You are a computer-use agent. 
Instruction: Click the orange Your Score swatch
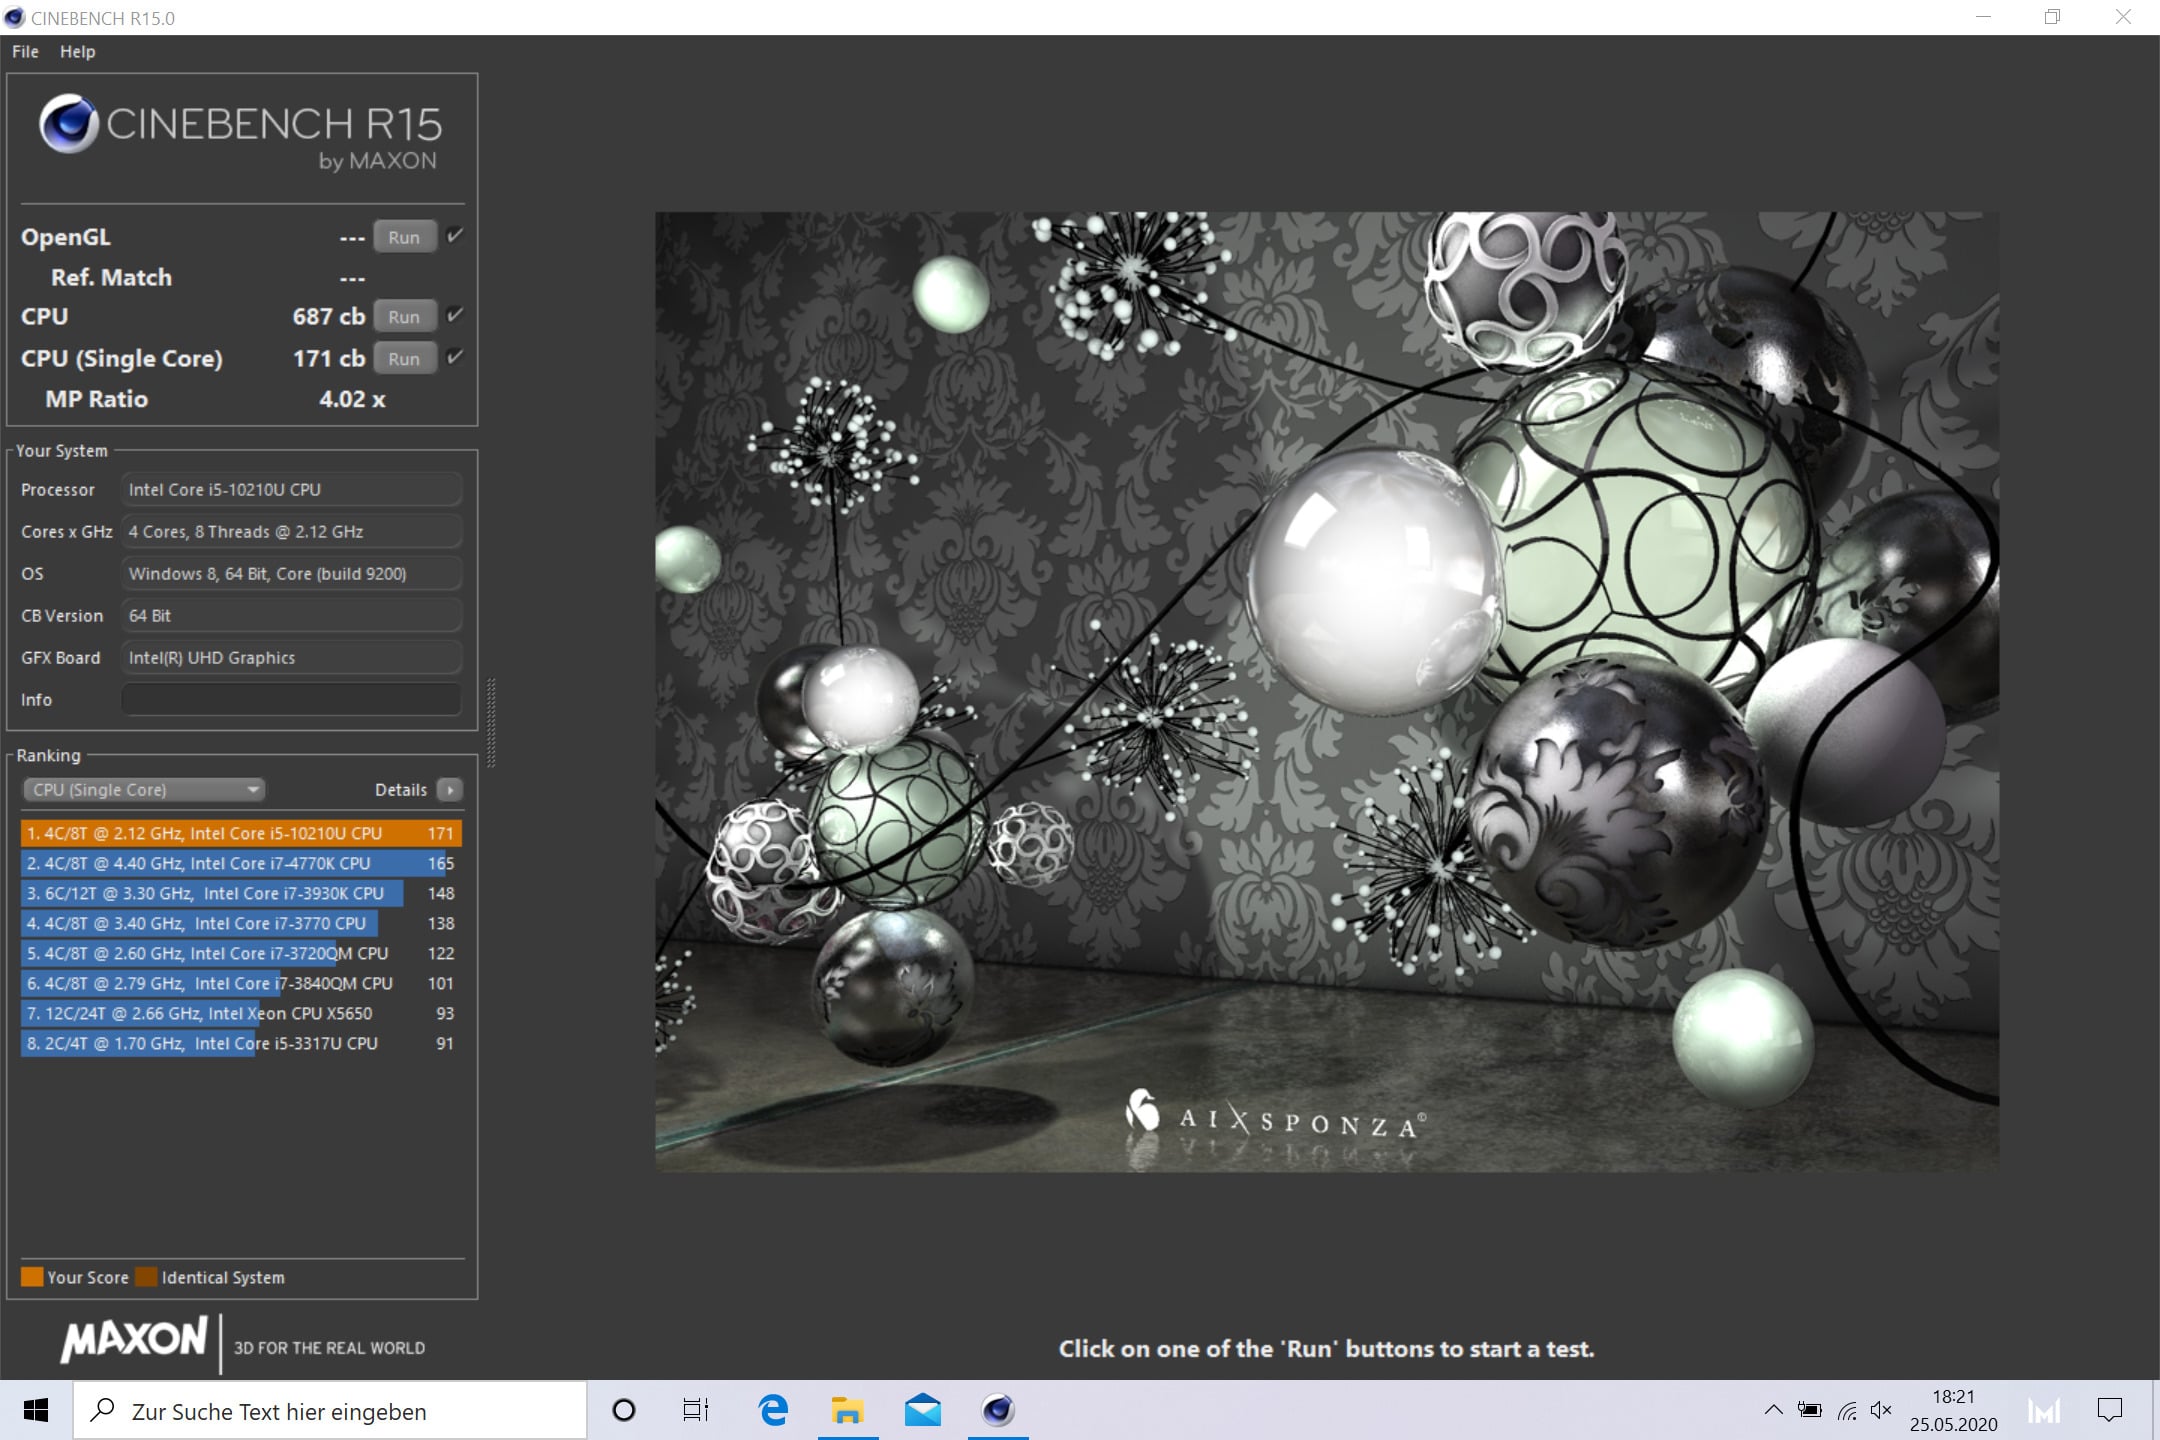tap(32, 1277)
